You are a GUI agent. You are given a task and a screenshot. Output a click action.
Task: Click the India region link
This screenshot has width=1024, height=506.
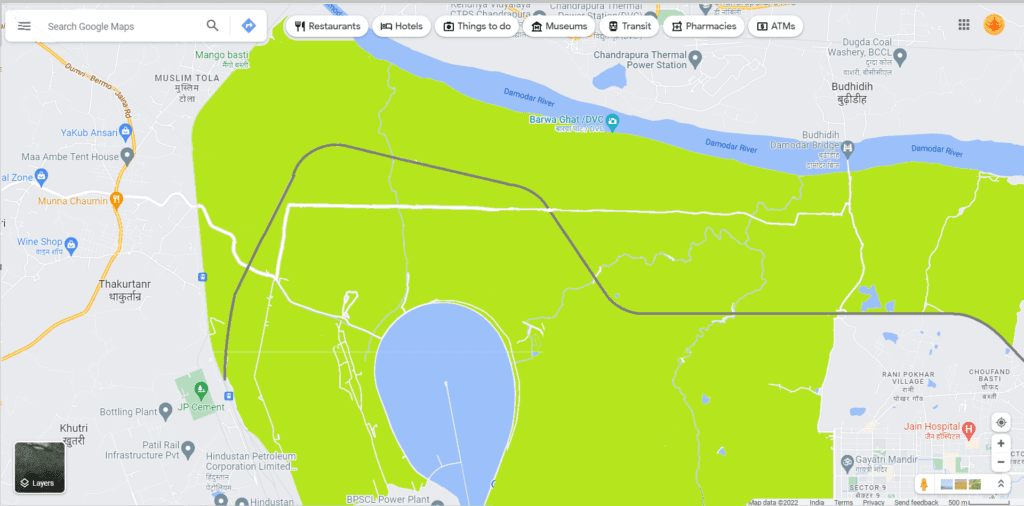click(x=816, y=502)
